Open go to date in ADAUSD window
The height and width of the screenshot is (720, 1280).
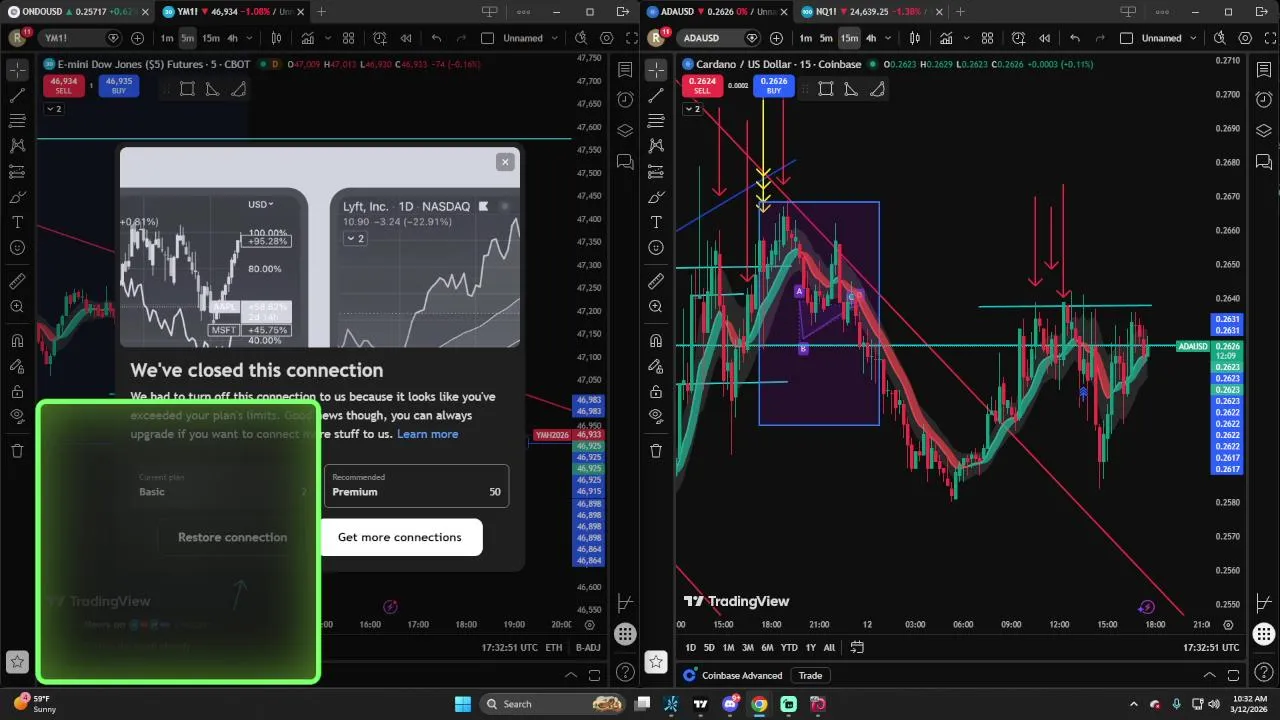pos(857,647)
